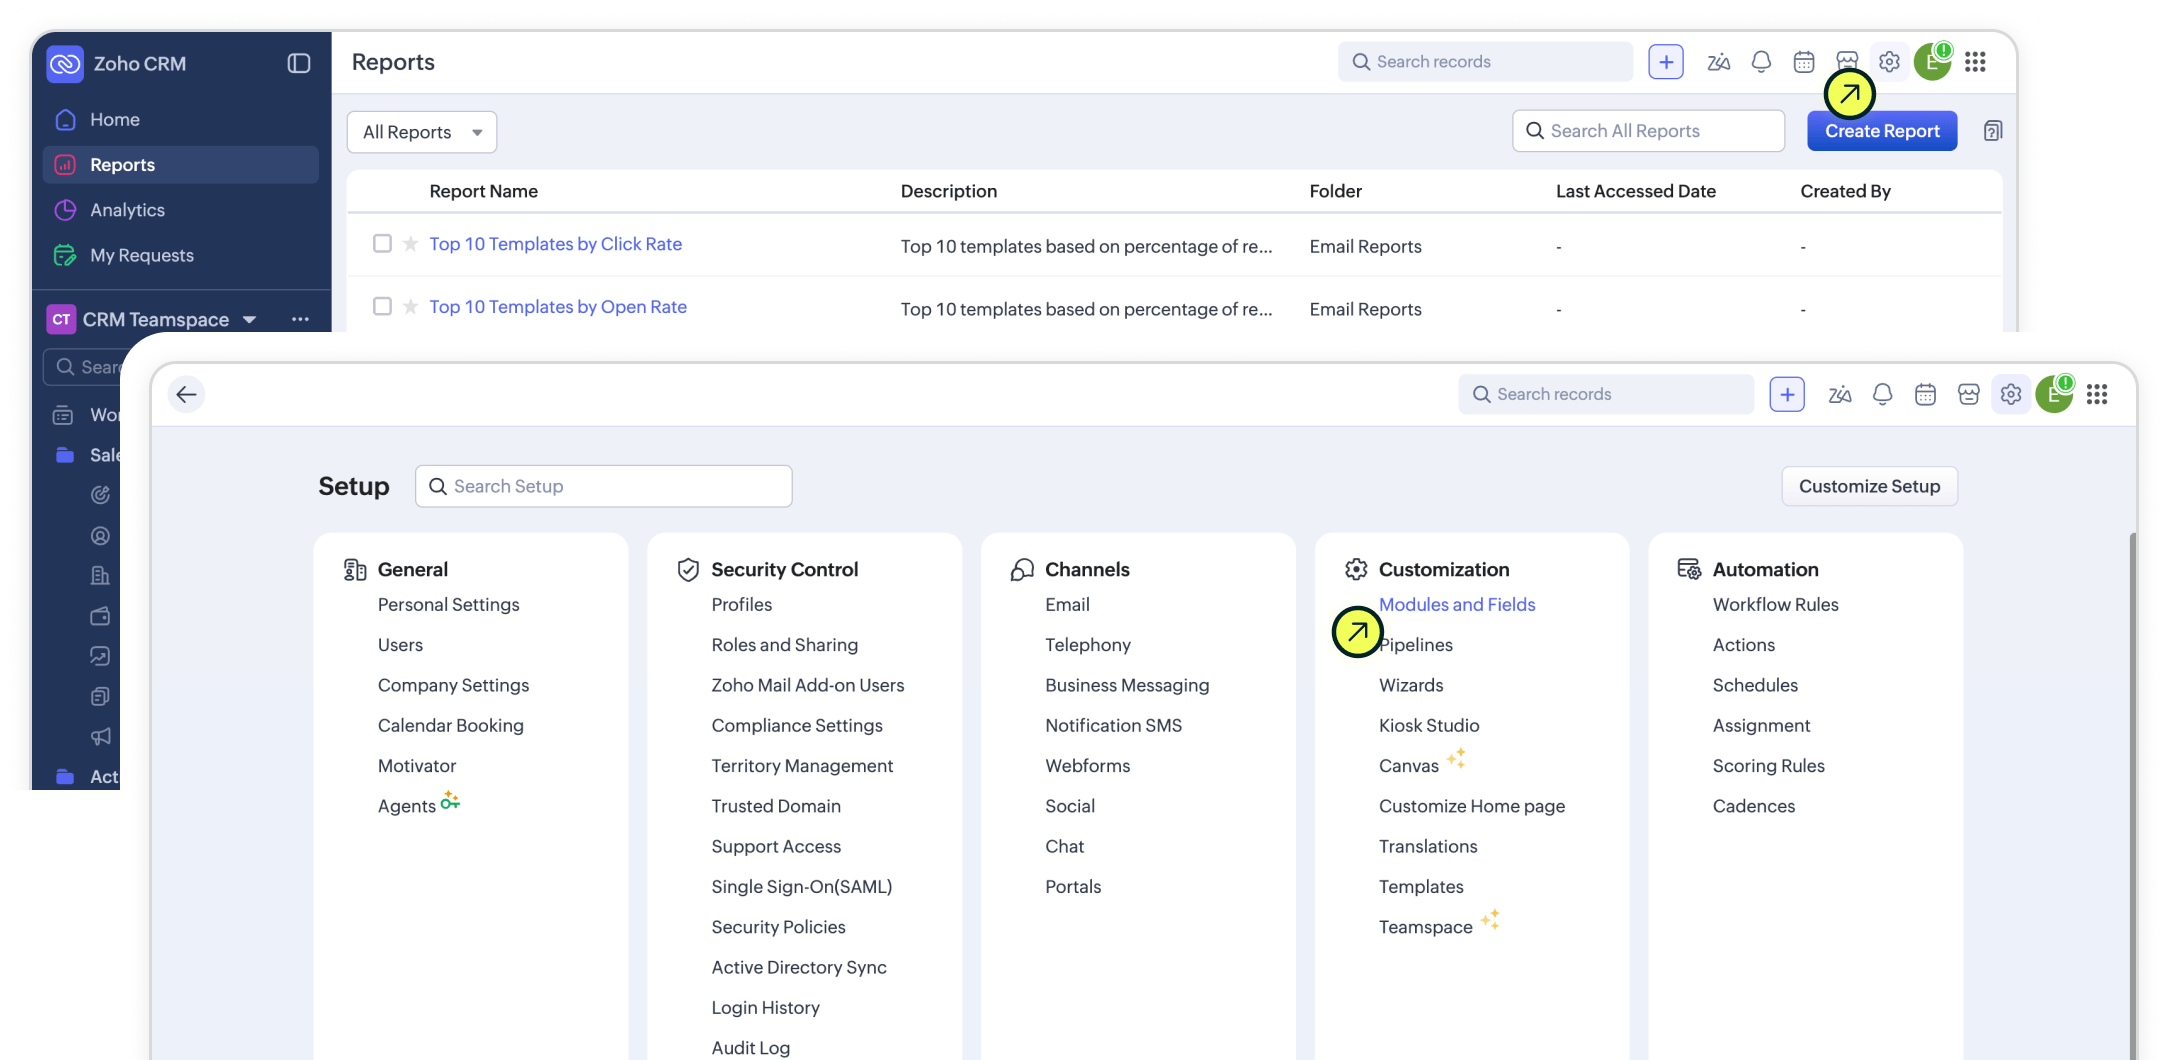Image resolution: width=2168 pixels, height=1060 pixels.
Task: Sort by Last Accessed Date column header
Action: [1636, 191]
